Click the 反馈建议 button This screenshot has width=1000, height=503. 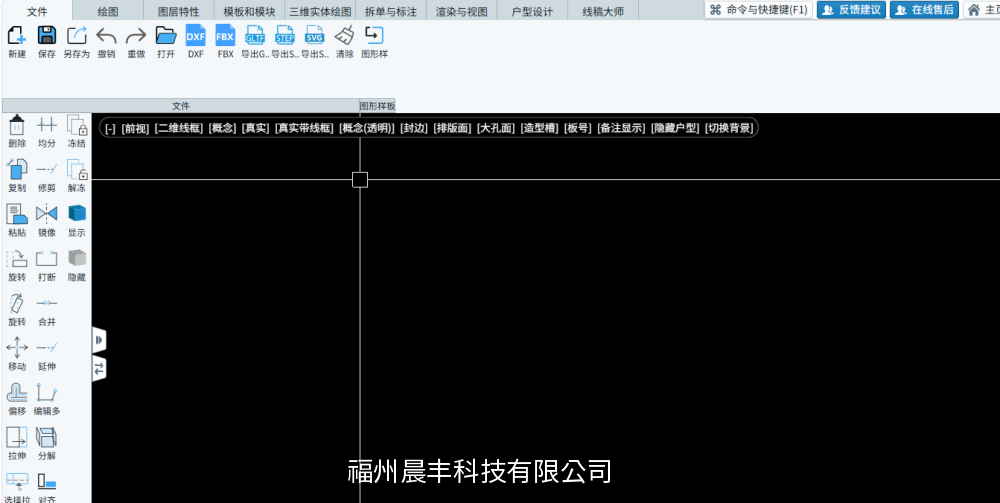pos(851,10)
